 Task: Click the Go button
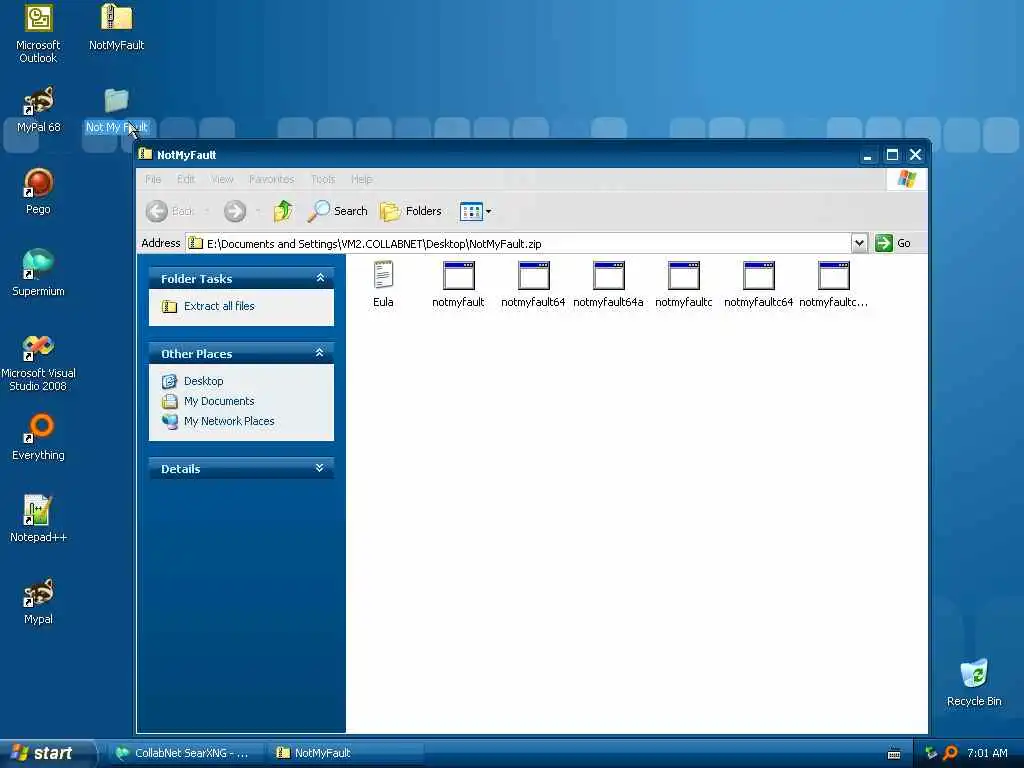click(893, 243)
